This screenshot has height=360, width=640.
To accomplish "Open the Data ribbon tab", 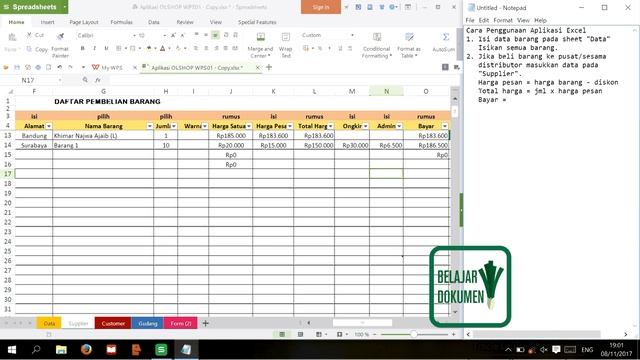I will point(154,22).
